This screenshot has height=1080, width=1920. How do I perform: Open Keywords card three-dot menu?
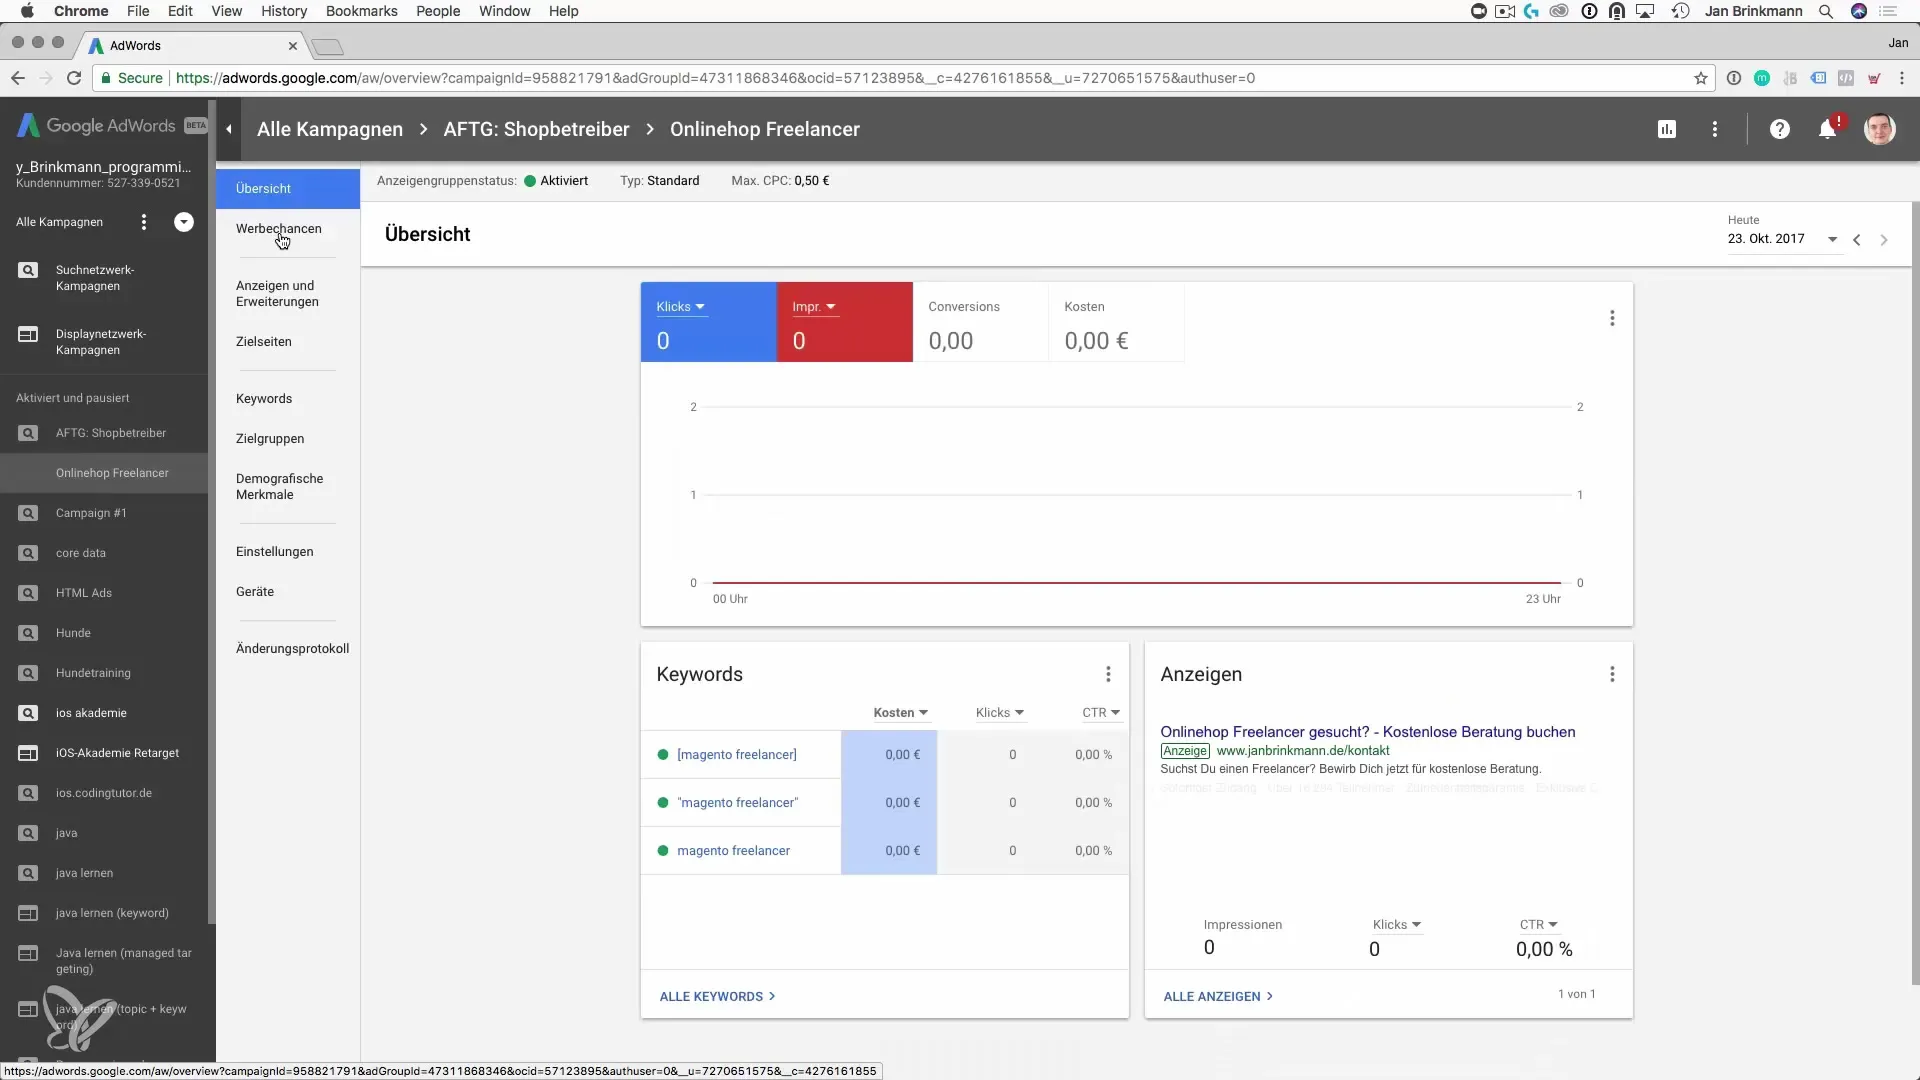[1108, 674]
